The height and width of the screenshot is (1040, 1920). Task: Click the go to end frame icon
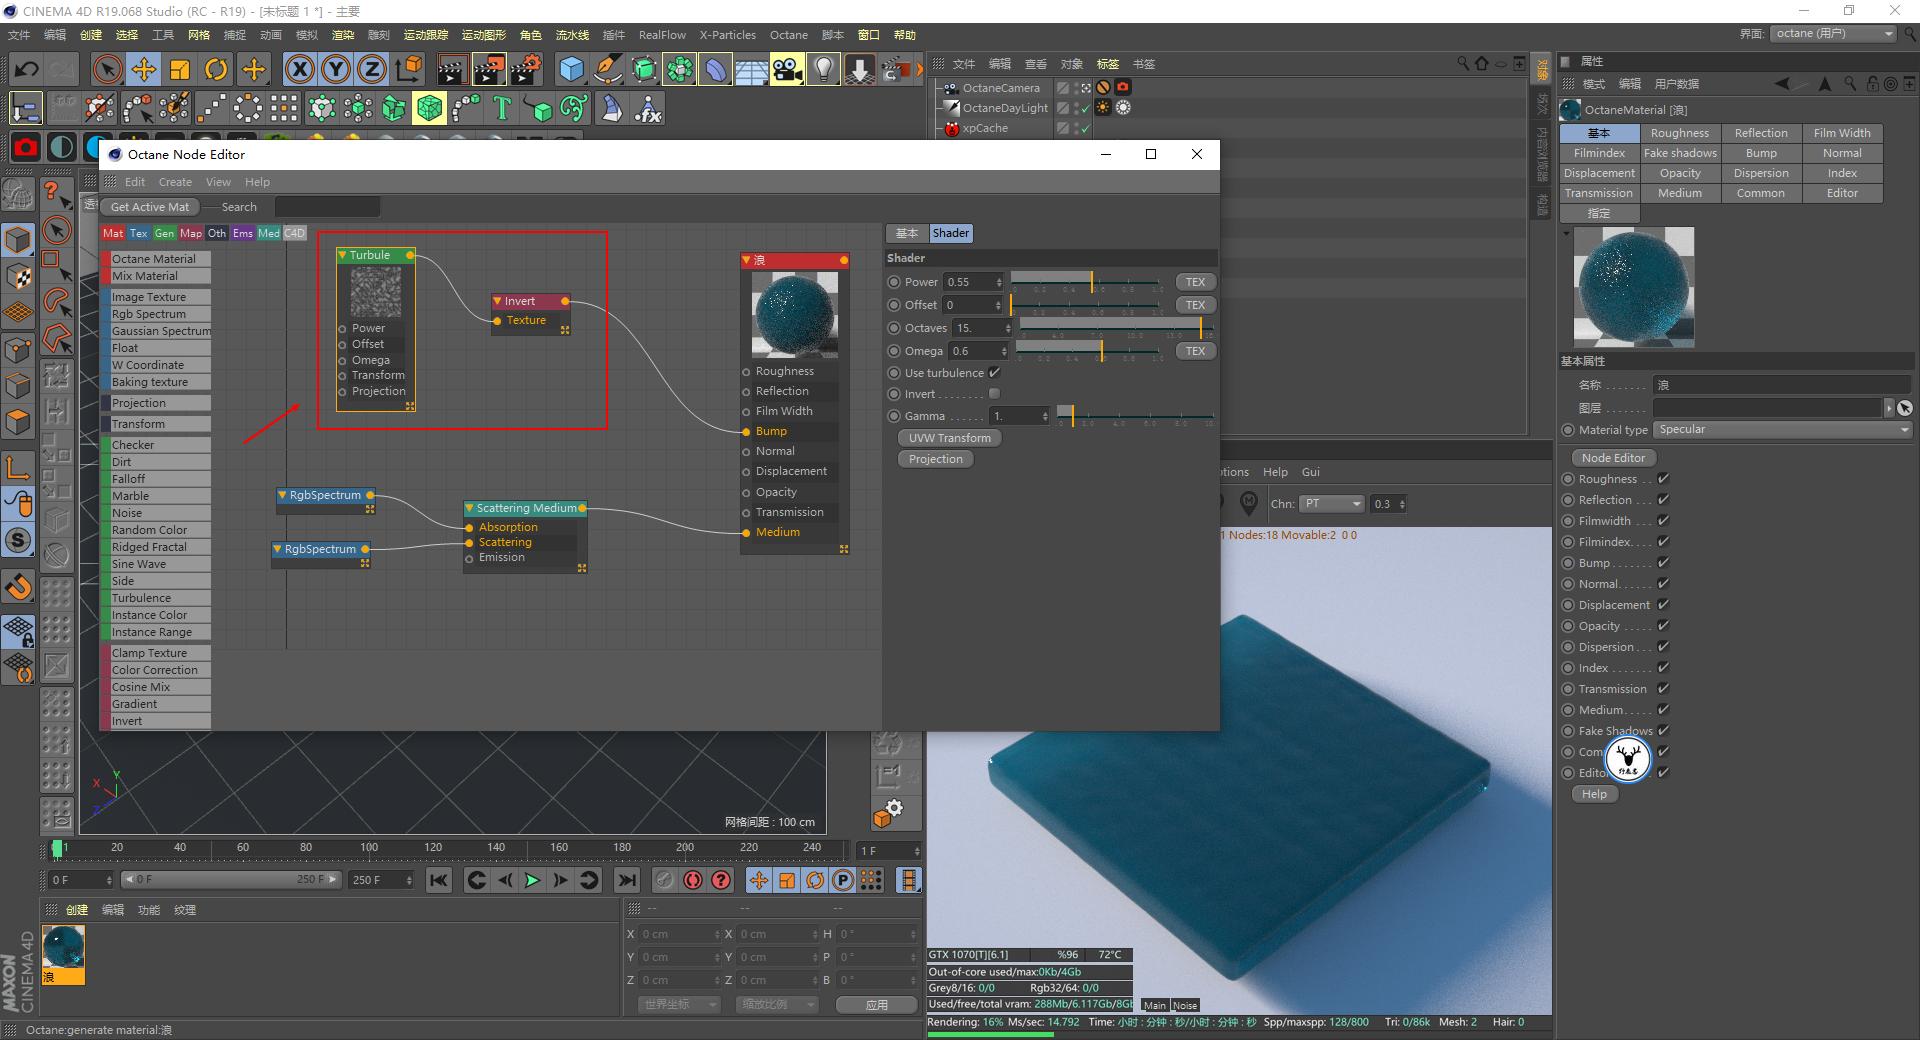point(626,880)
